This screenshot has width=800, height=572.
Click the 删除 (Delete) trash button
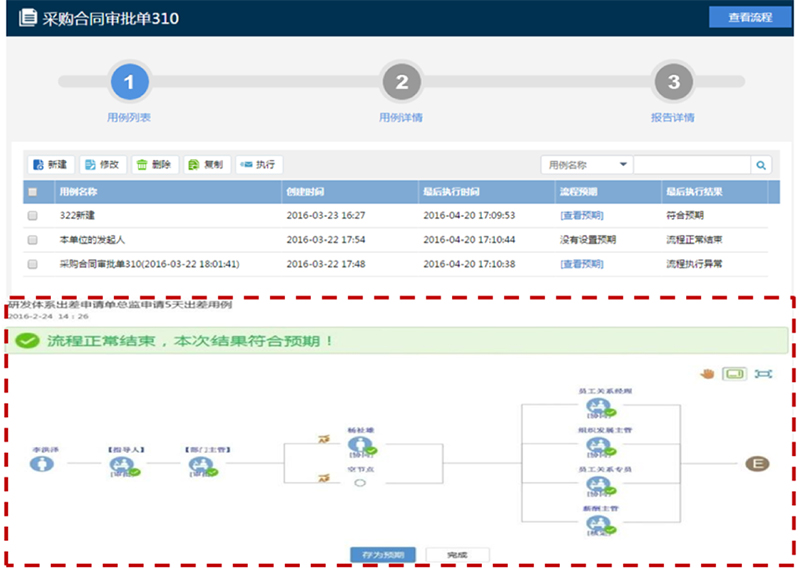(154, 165)
